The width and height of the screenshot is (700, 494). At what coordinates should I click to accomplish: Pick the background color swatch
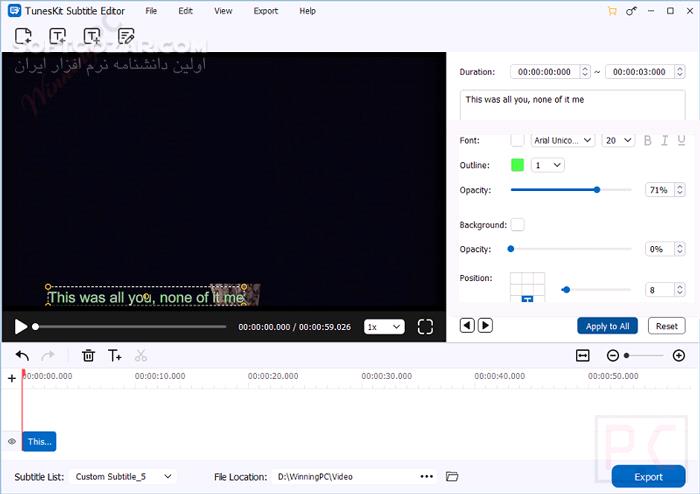[x=517, y=224]
